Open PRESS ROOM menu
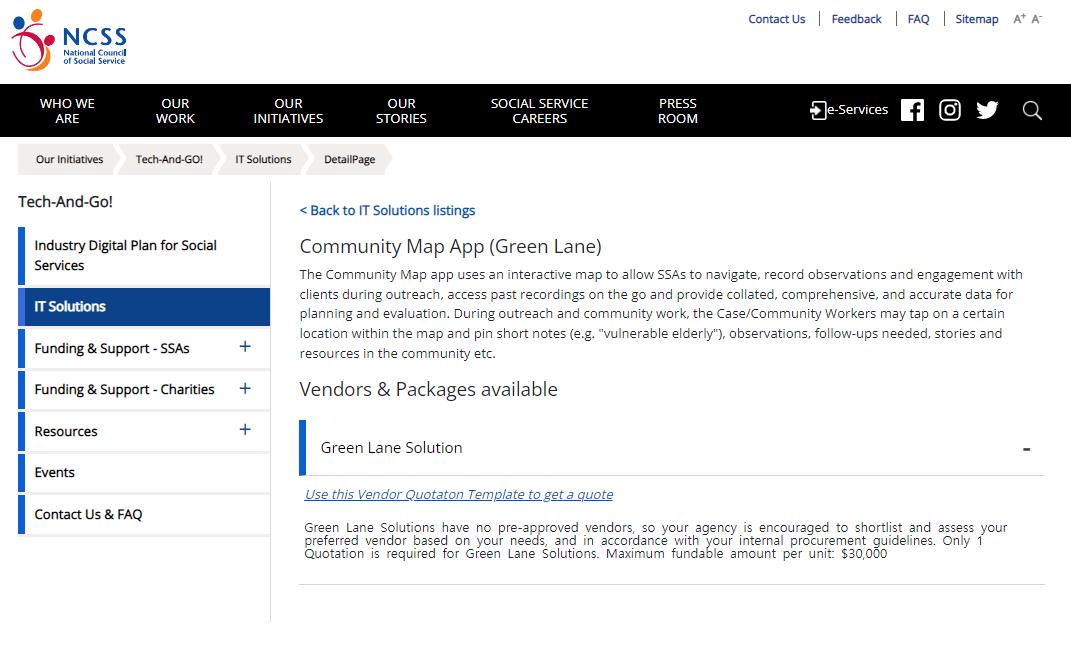 click(x=678, y=111)
